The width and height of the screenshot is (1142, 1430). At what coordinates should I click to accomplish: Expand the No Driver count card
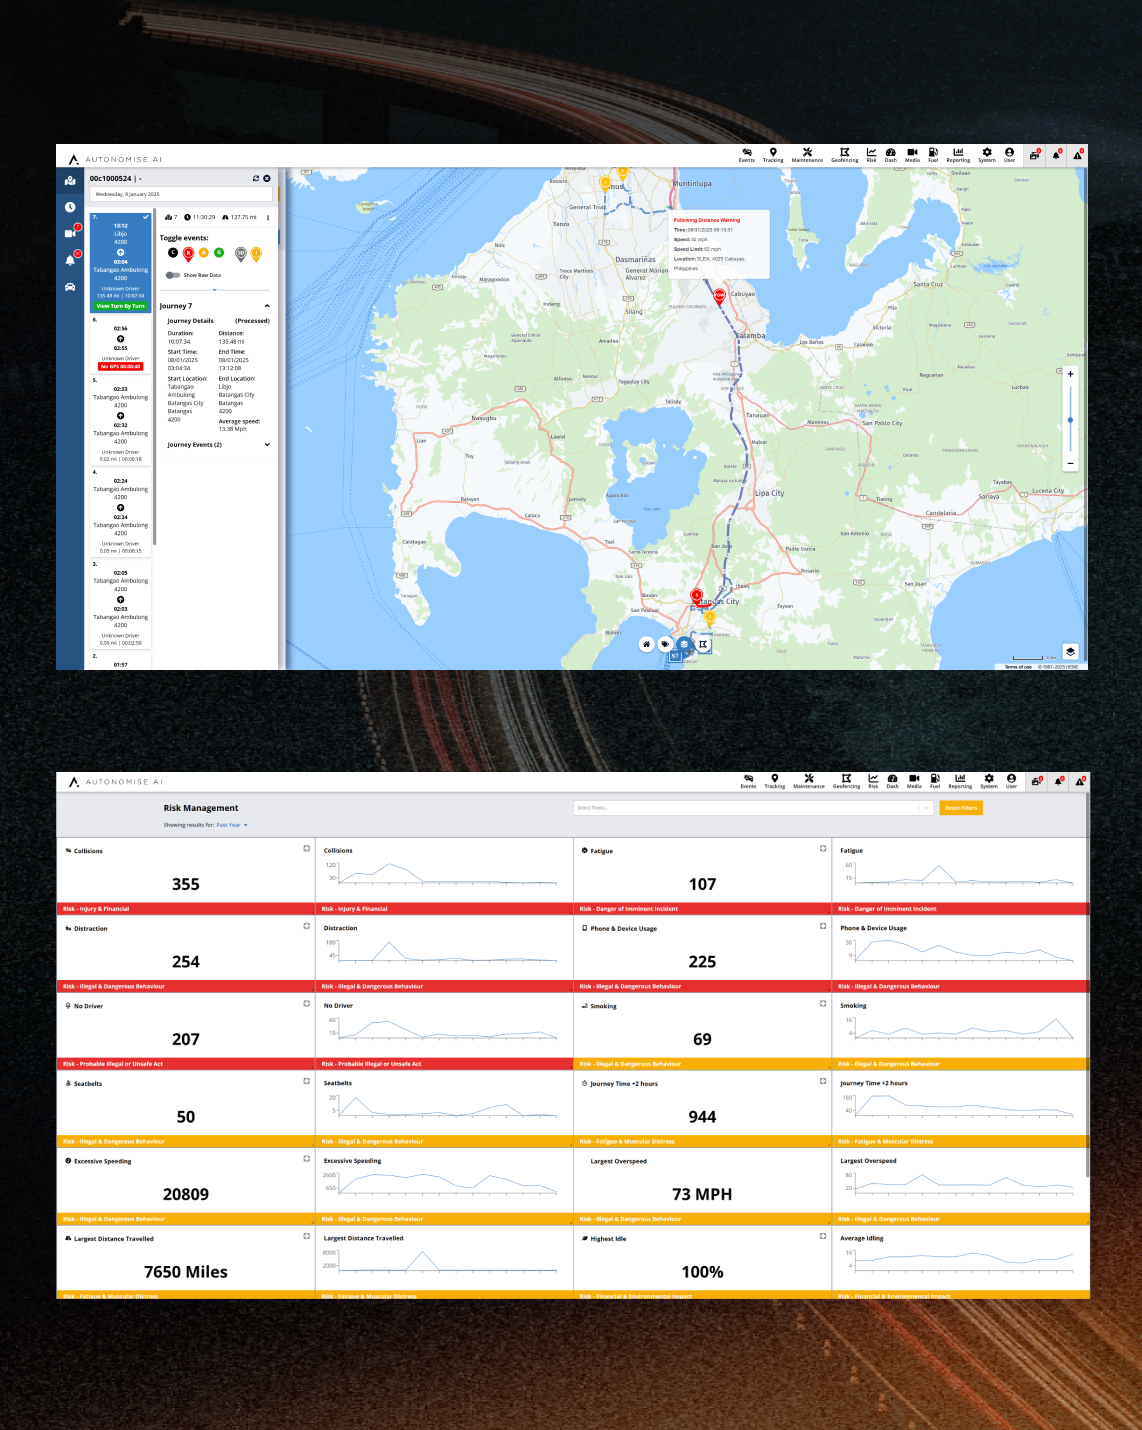pos(307,1003)
